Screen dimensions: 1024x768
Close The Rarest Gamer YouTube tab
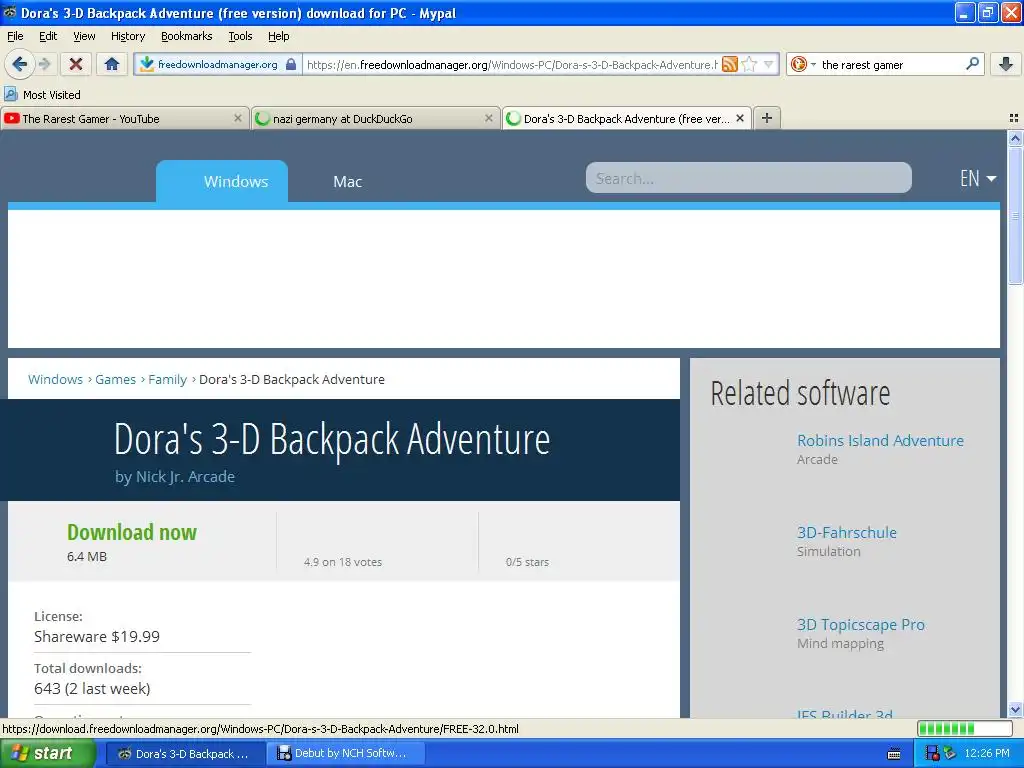coord(238,118)
